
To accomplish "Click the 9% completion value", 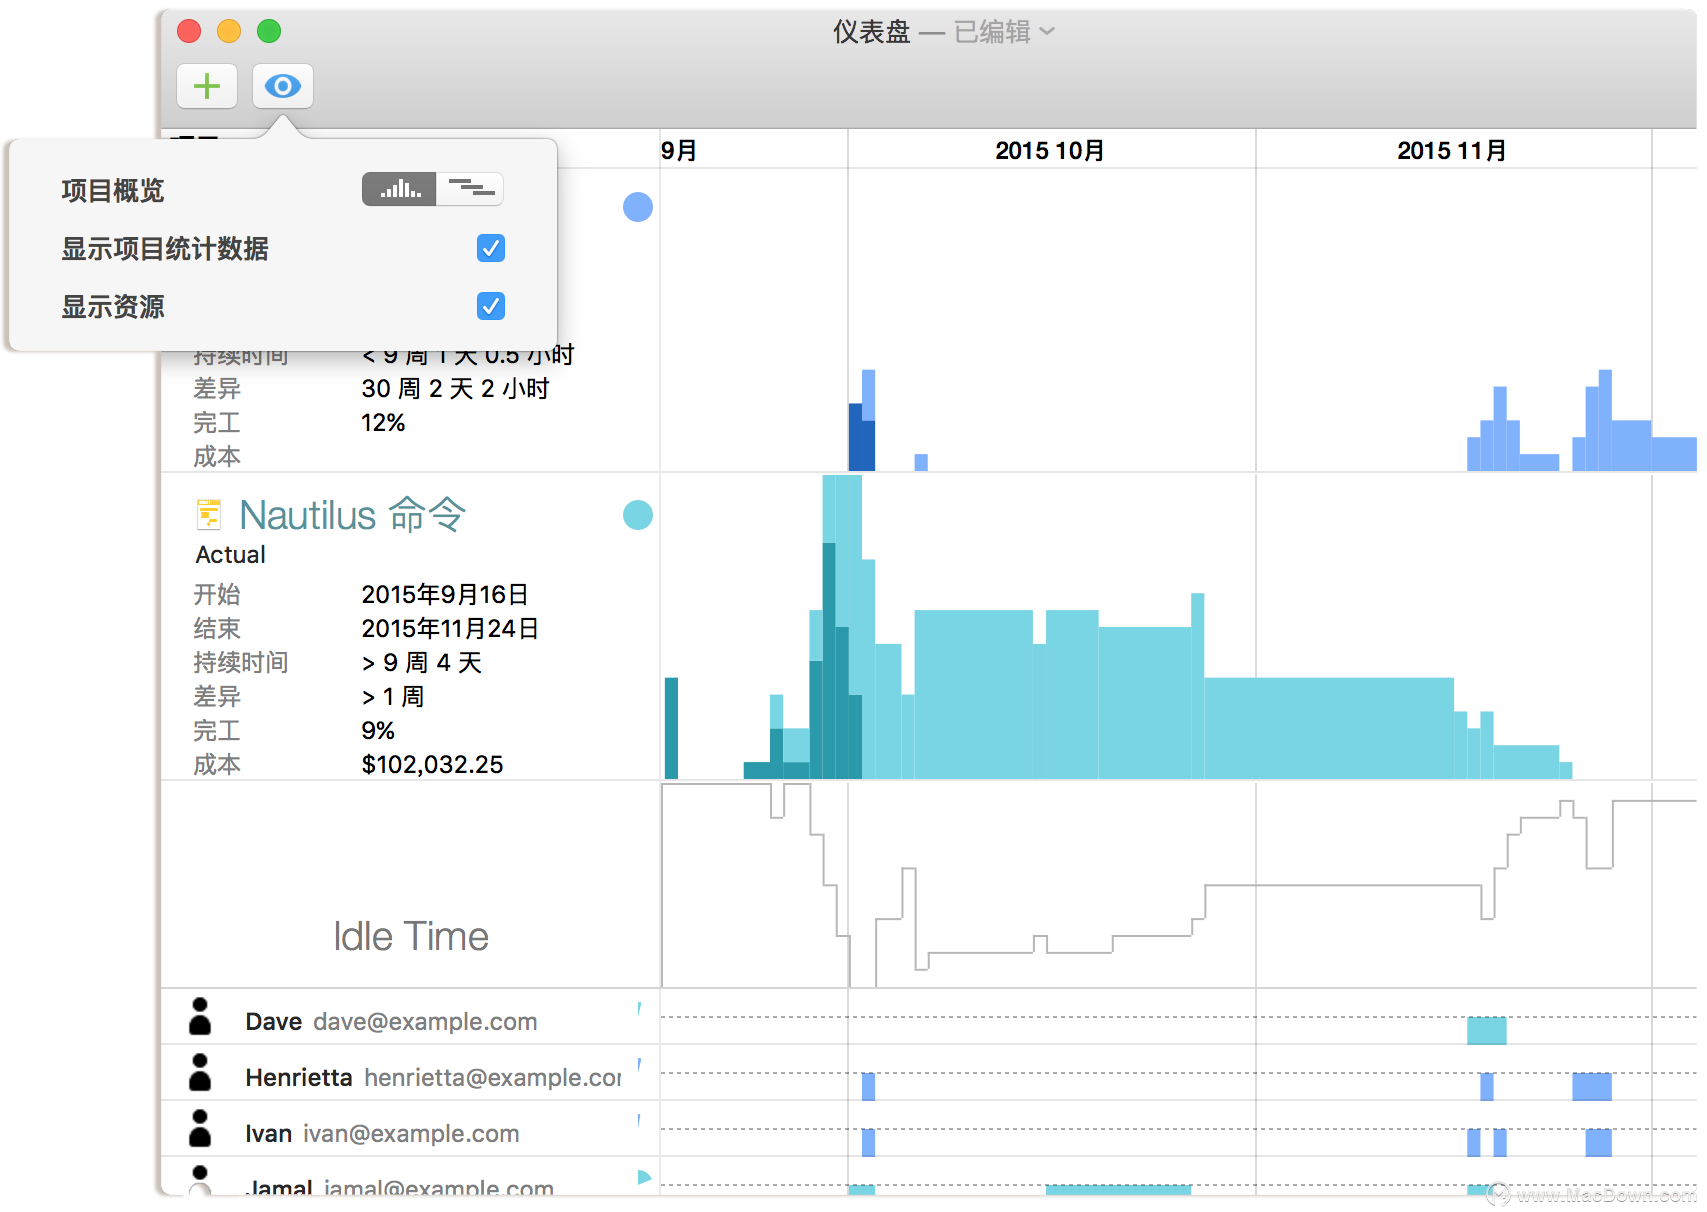I will tap(378, 731).
